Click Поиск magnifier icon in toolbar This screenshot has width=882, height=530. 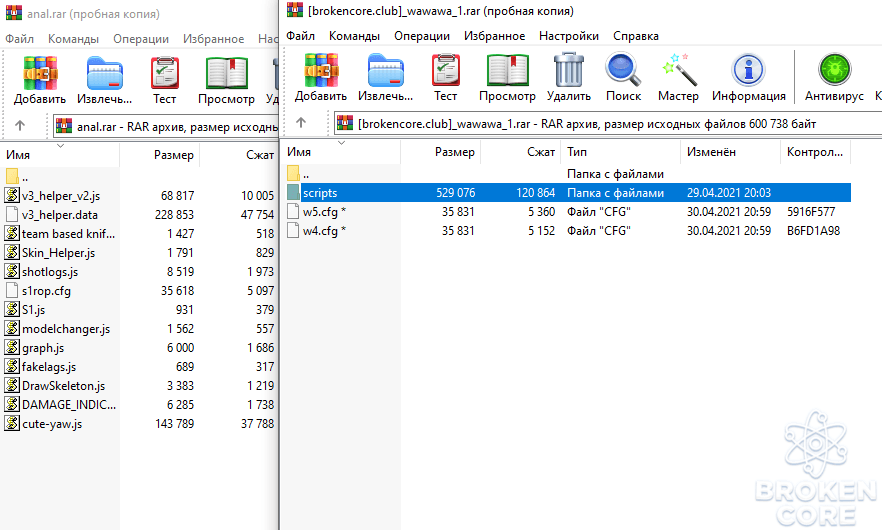click(623, 70)
